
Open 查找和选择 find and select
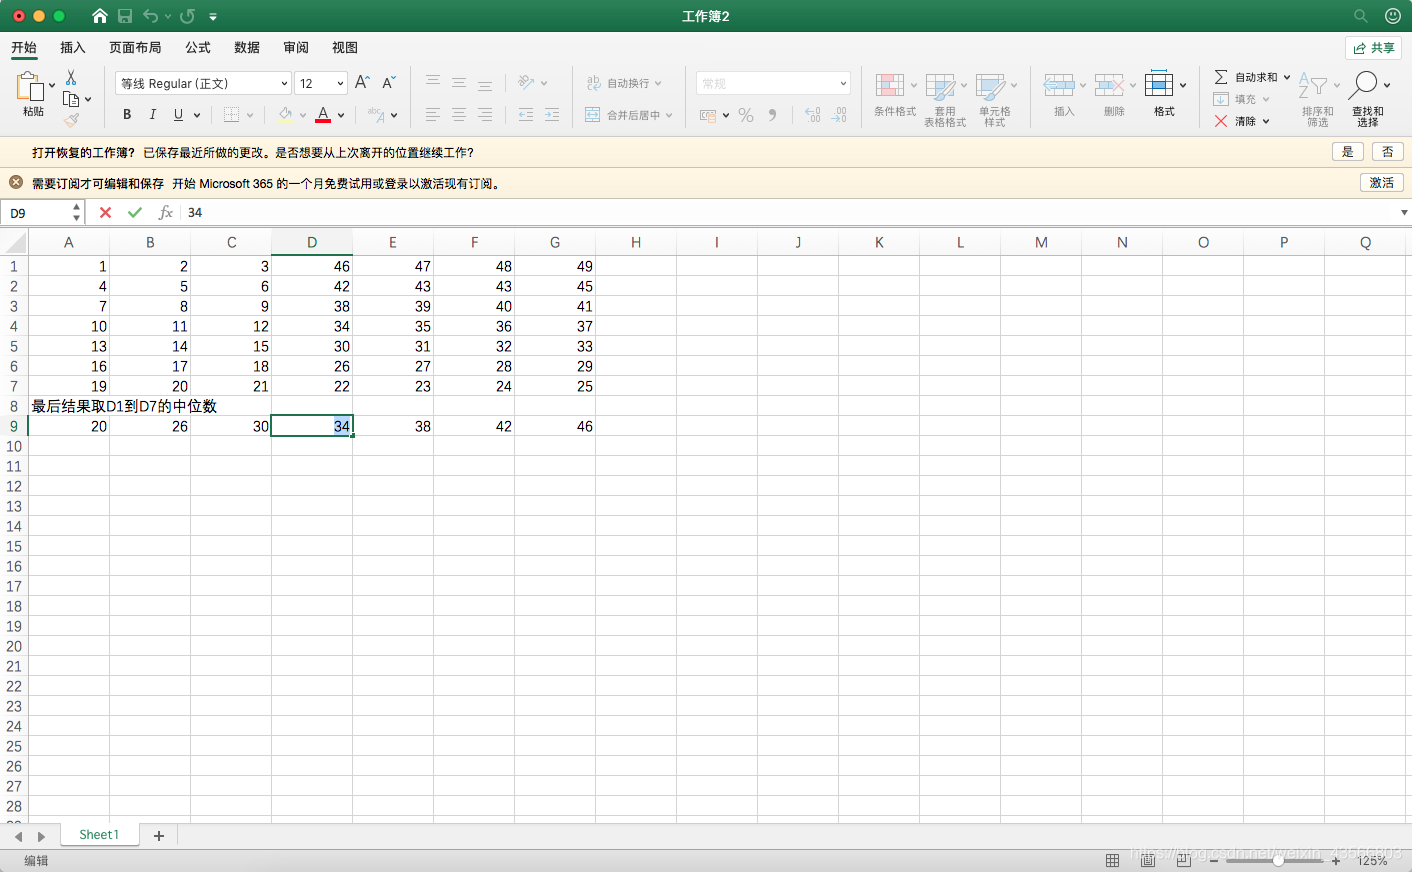1368,98
